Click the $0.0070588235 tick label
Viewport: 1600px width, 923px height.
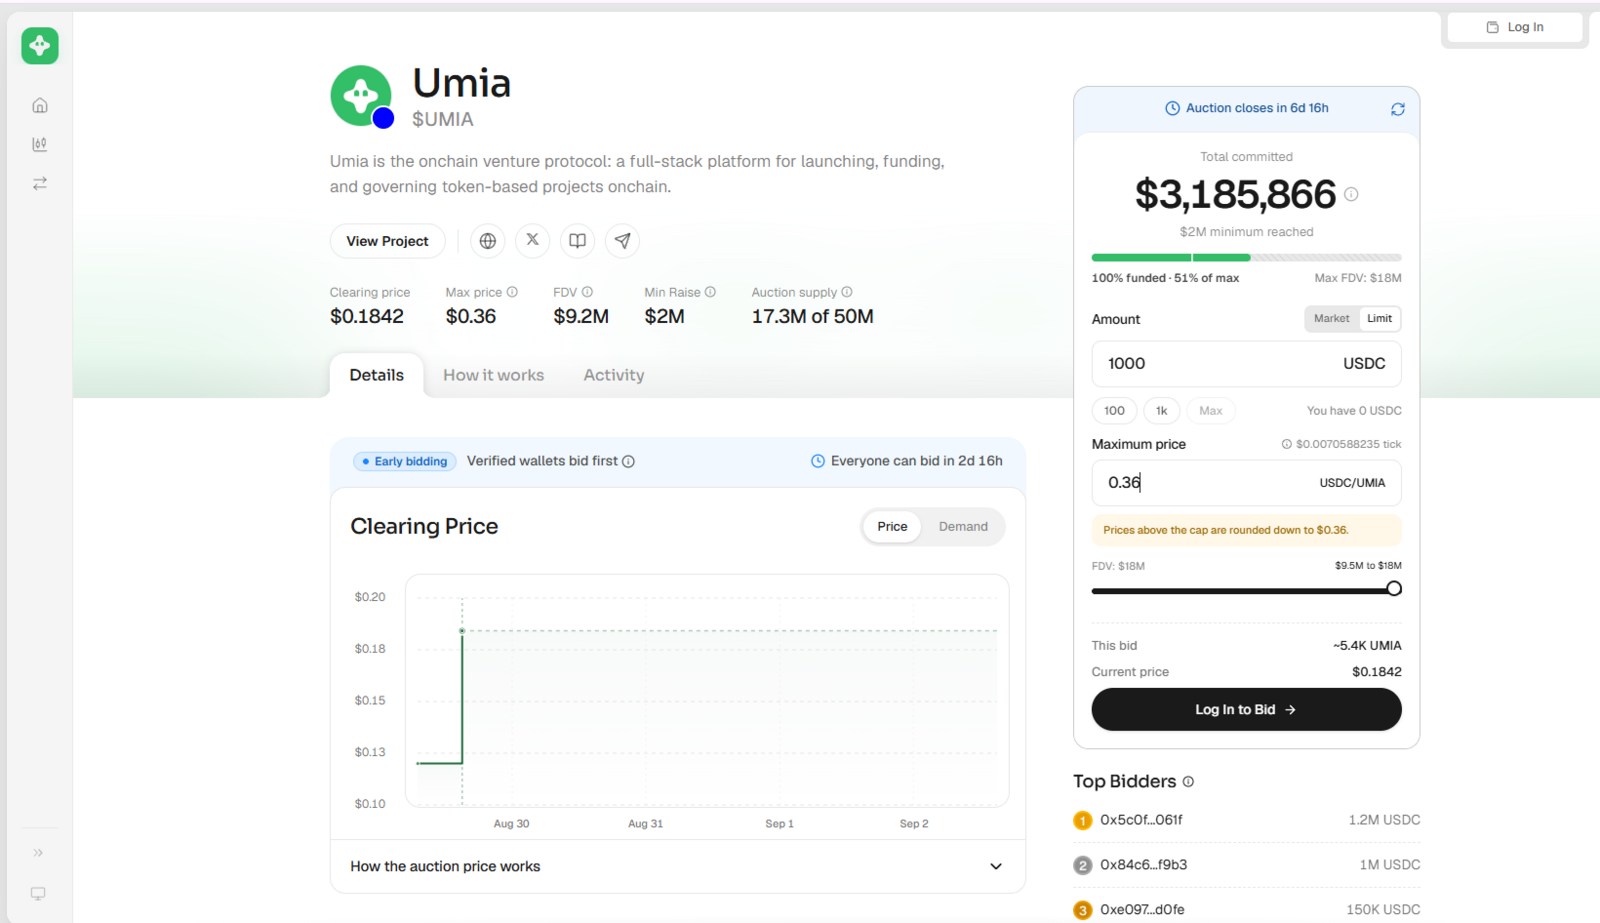tap(1348, 444)
